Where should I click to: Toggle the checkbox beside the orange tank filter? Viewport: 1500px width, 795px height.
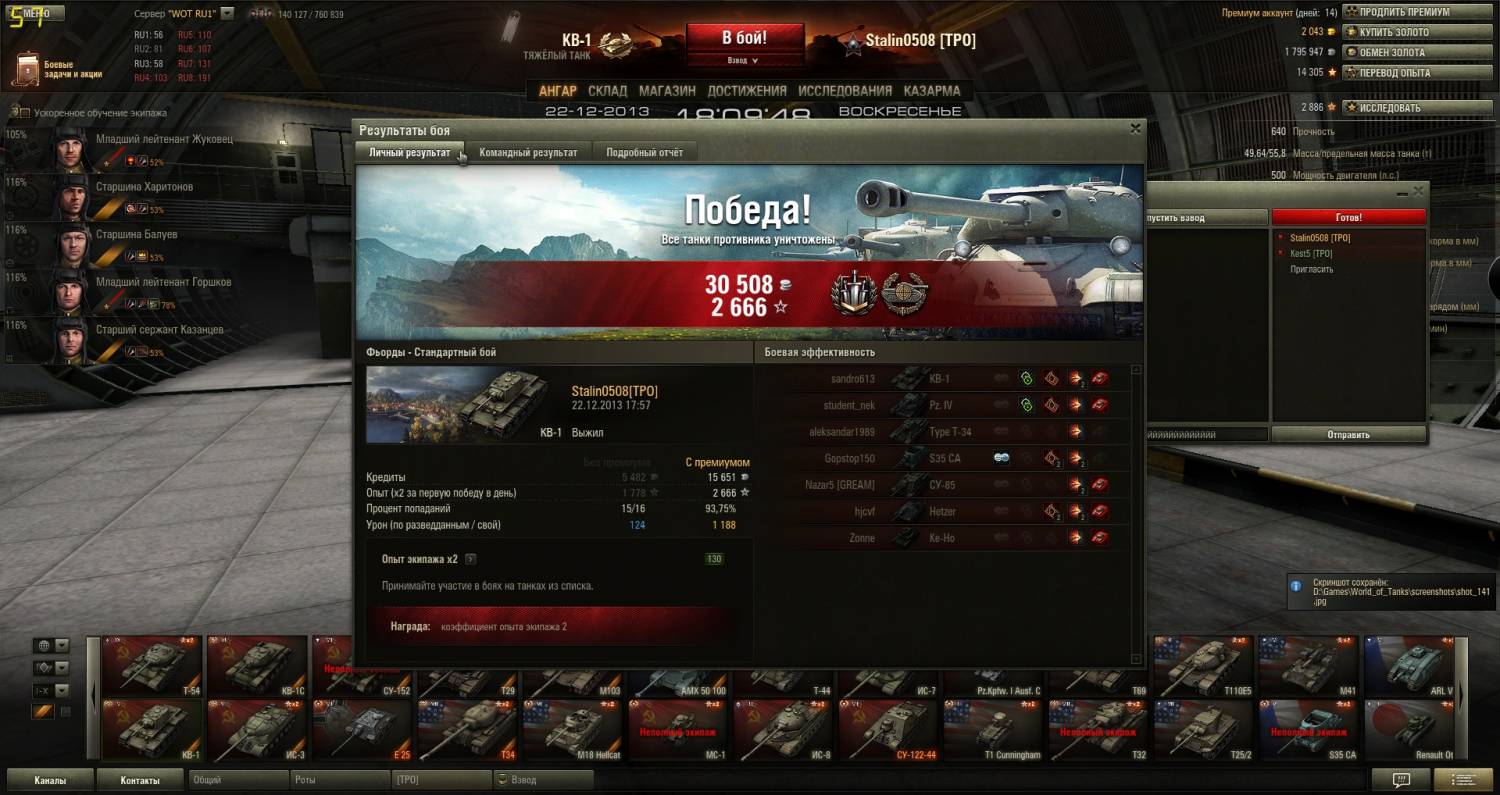(x=66, y=712)
